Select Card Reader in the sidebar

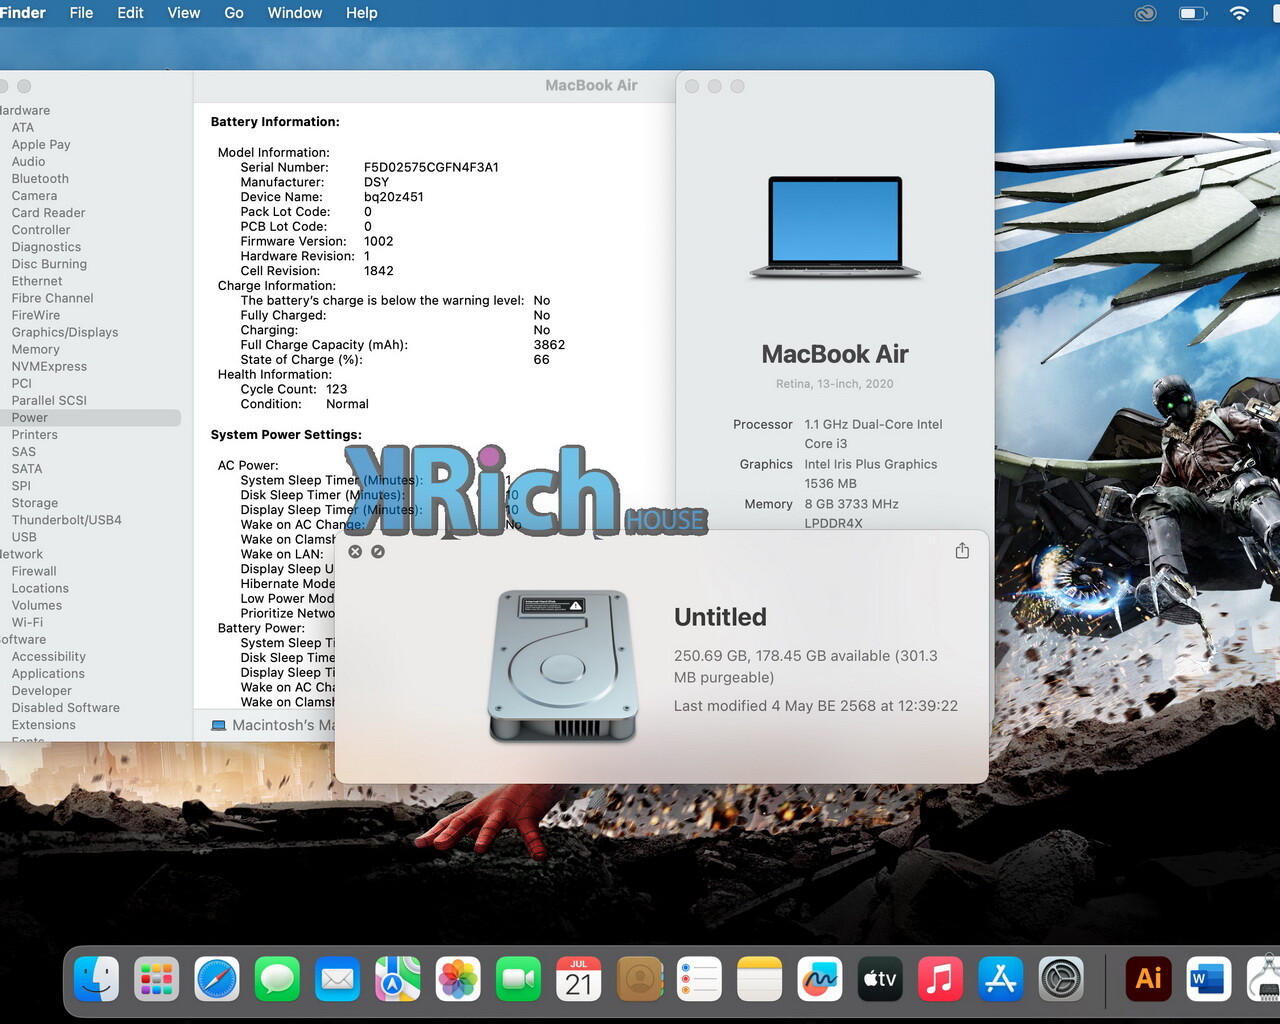tap(48, 213)
